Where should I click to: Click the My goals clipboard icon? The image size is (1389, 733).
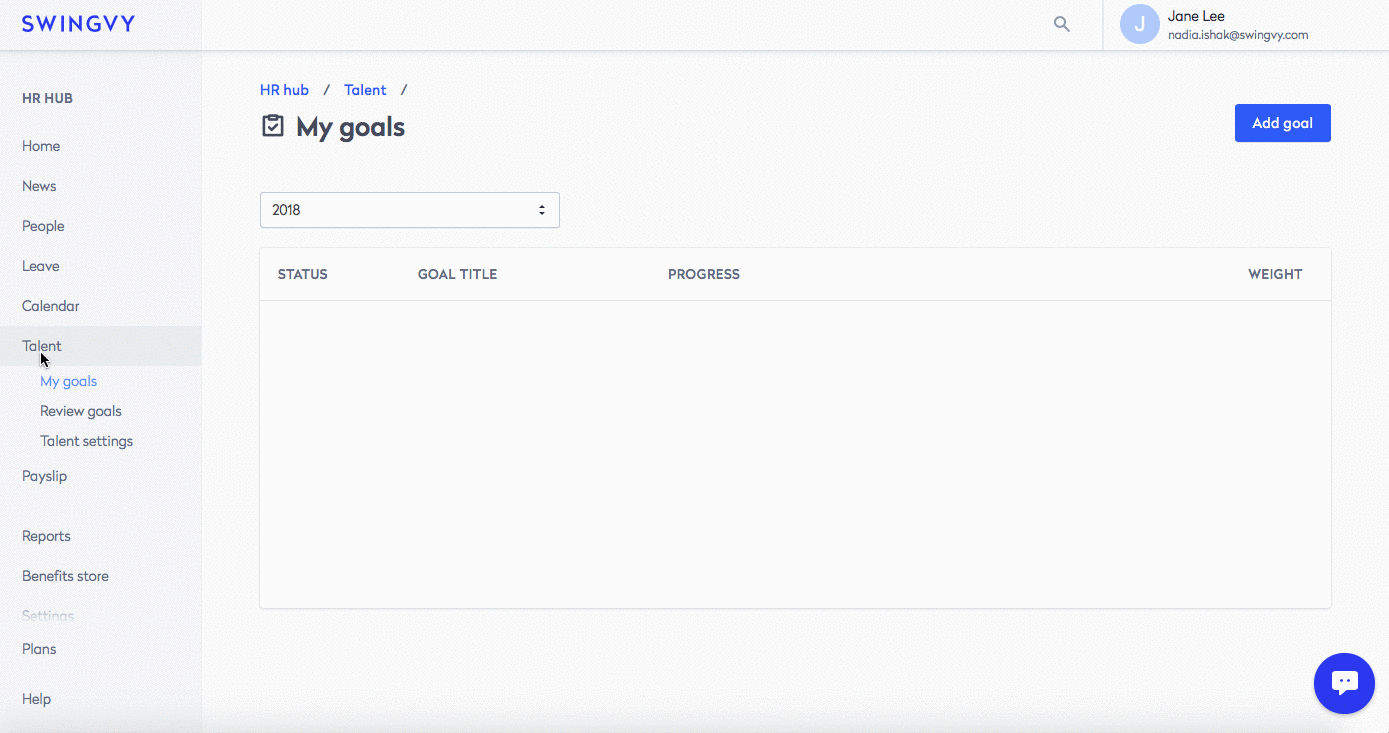tap(272, 126)
